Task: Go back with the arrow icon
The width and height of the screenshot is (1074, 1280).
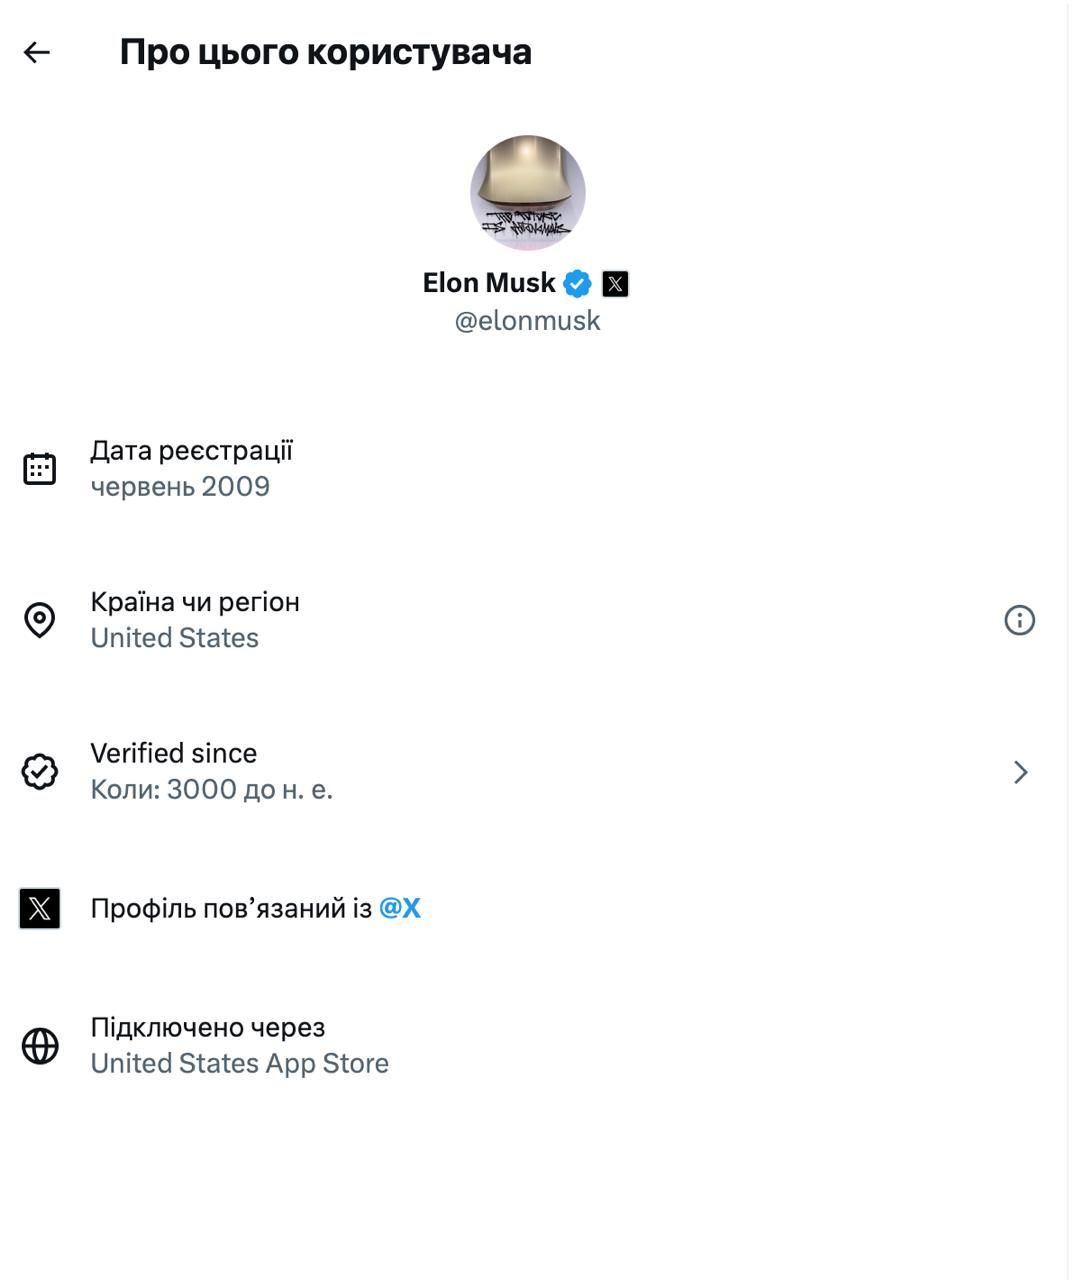Action: coord(37,52)
